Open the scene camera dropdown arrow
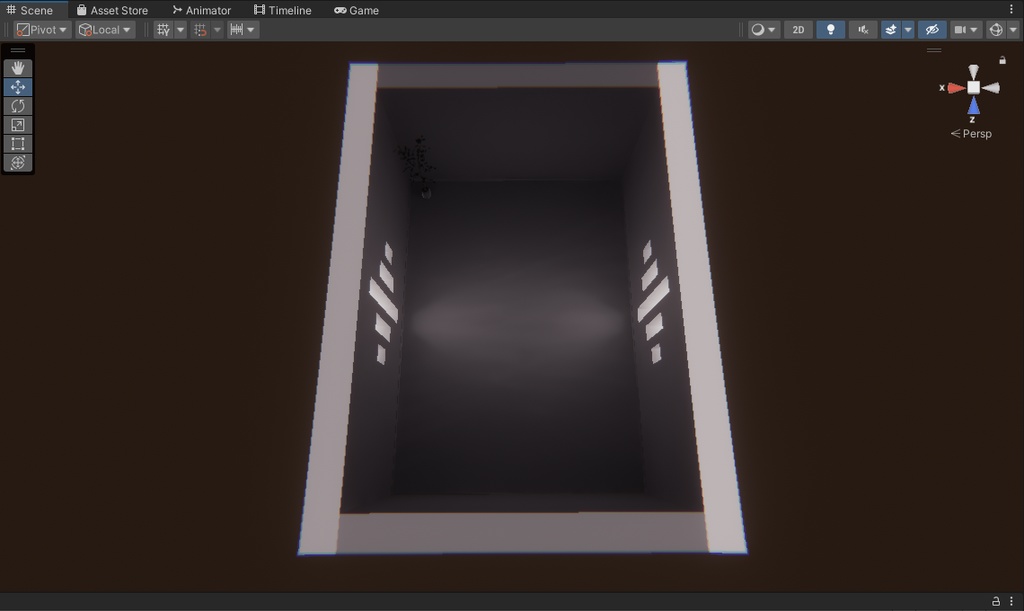The height and width of the screenshot is (611, 1024). [974, 29]
